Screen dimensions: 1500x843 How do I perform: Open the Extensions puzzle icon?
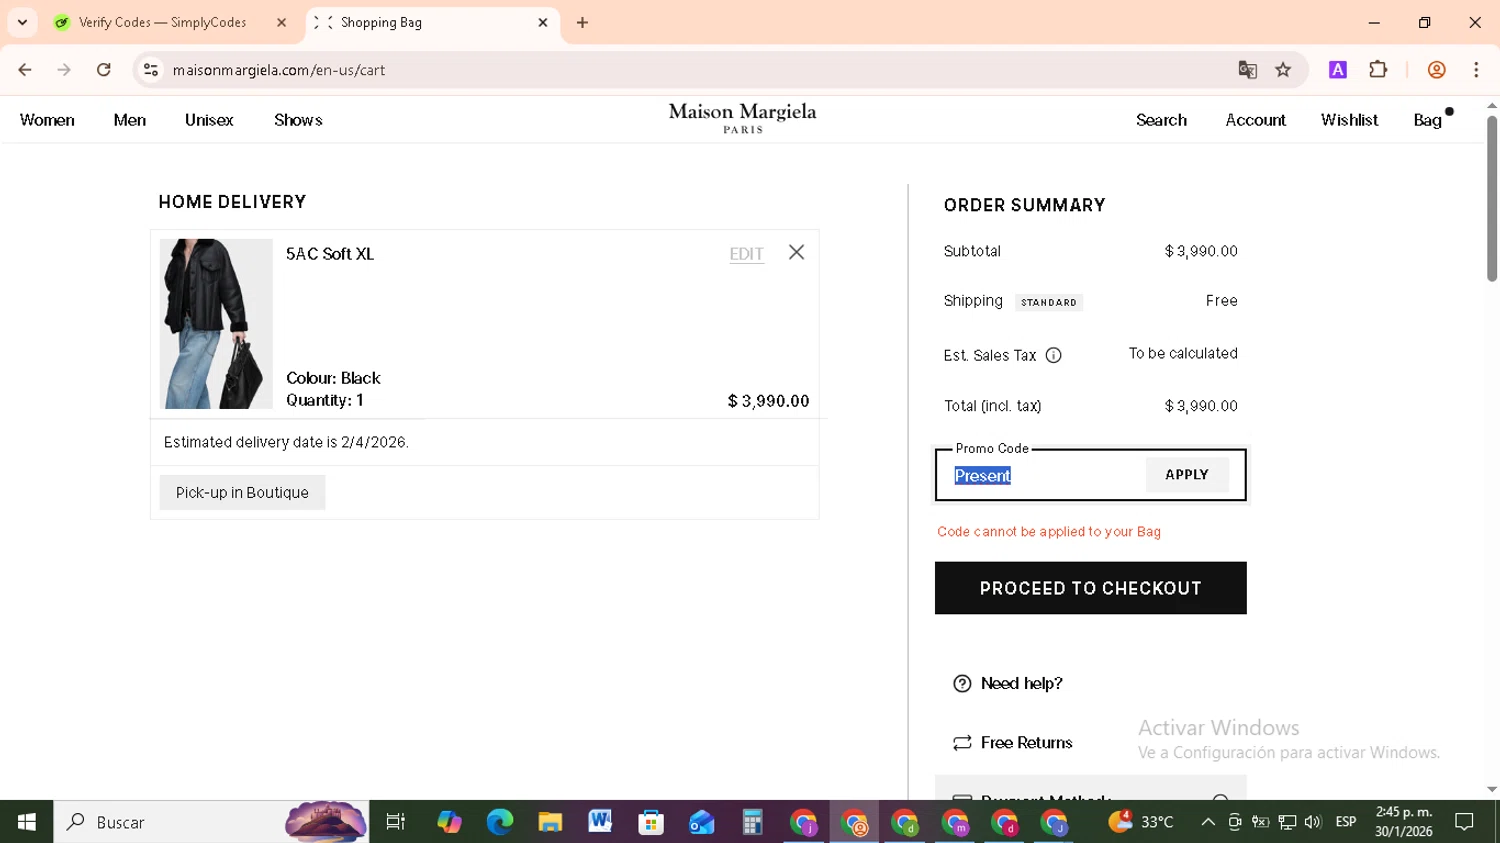[1378, 70]
